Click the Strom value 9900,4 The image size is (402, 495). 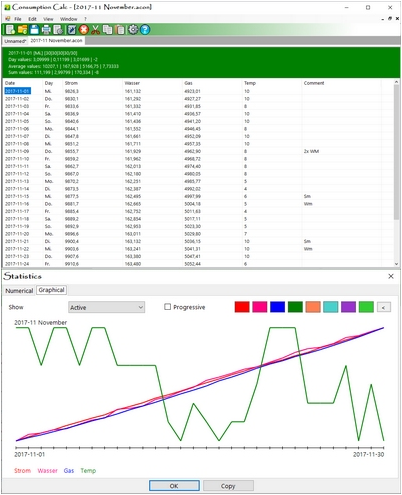(x=72, y=241)
